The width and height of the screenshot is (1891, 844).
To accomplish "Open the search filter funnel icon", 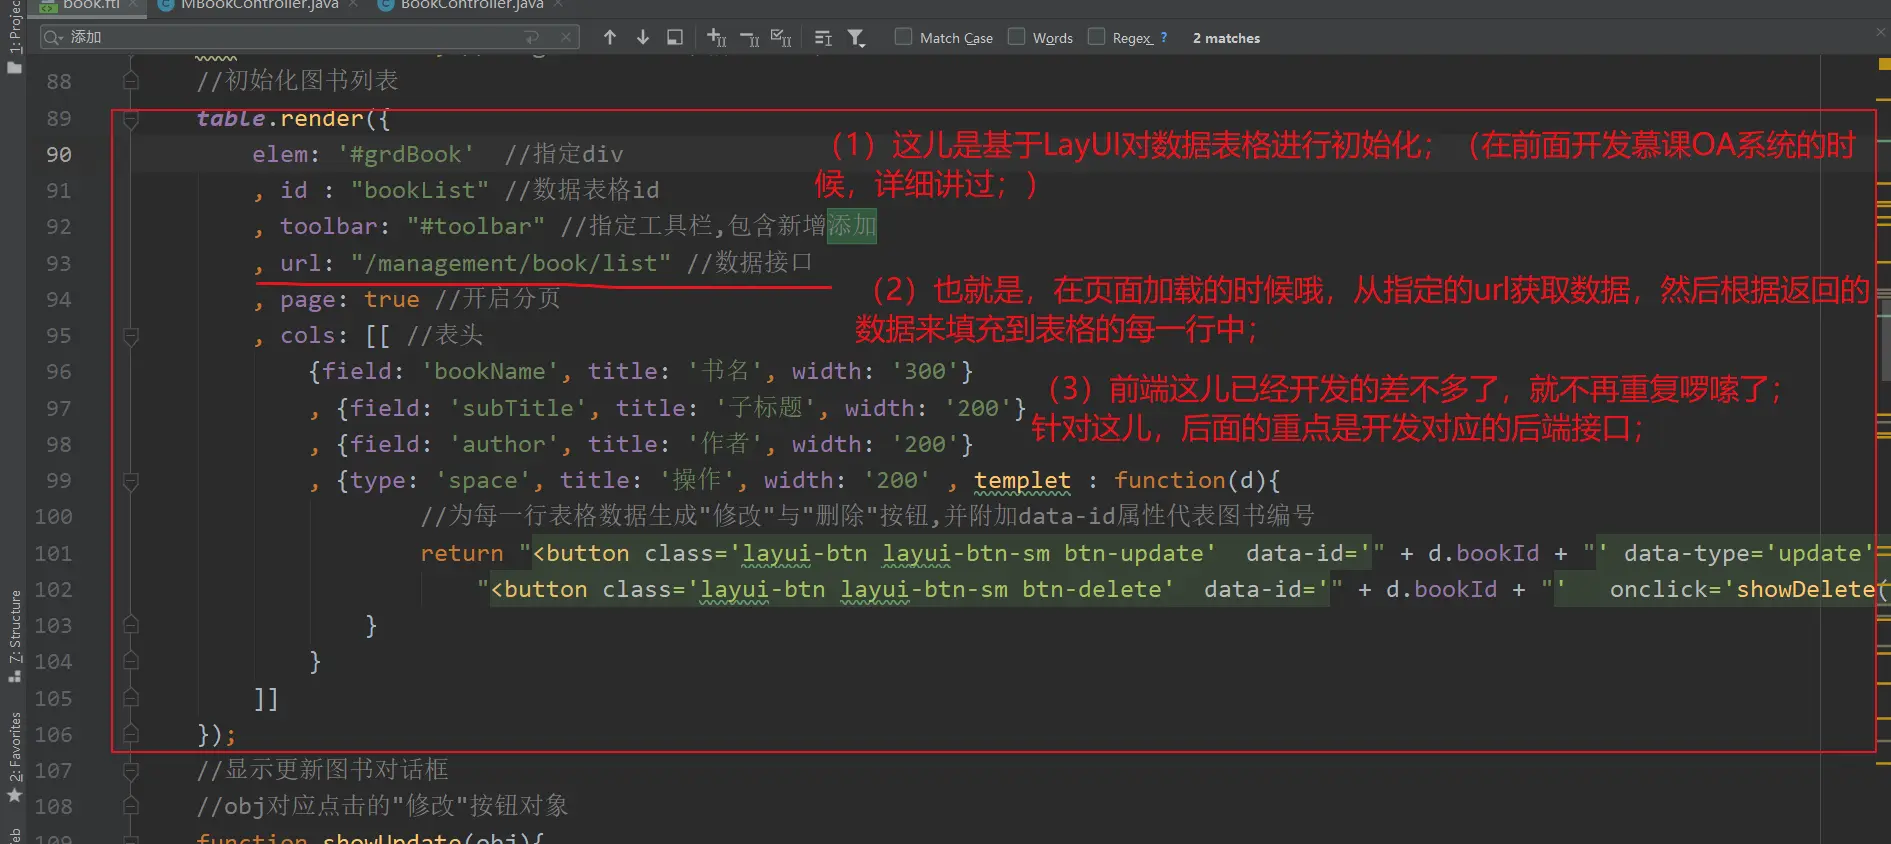I will tap(856, 38).
